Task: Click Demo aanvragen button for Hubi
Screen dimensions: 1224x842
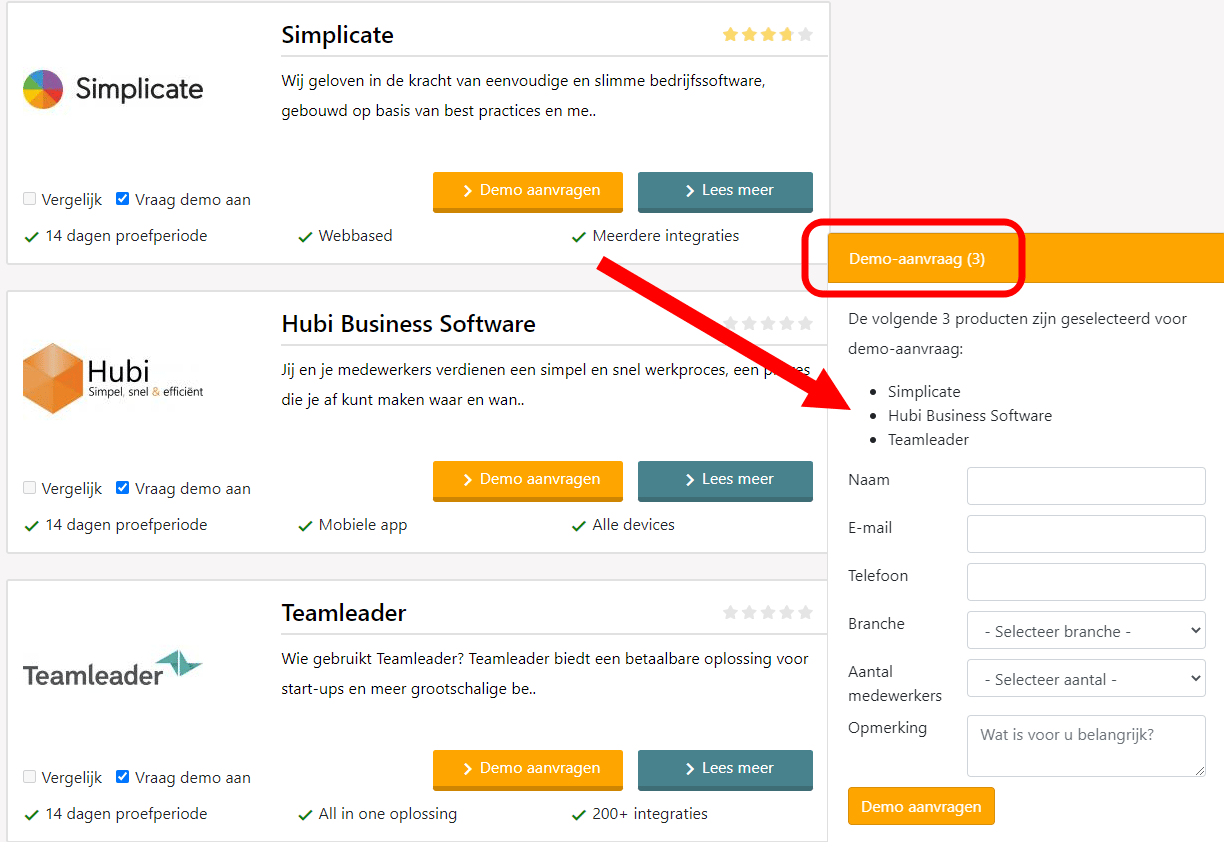Action: [x=528, y=481]
